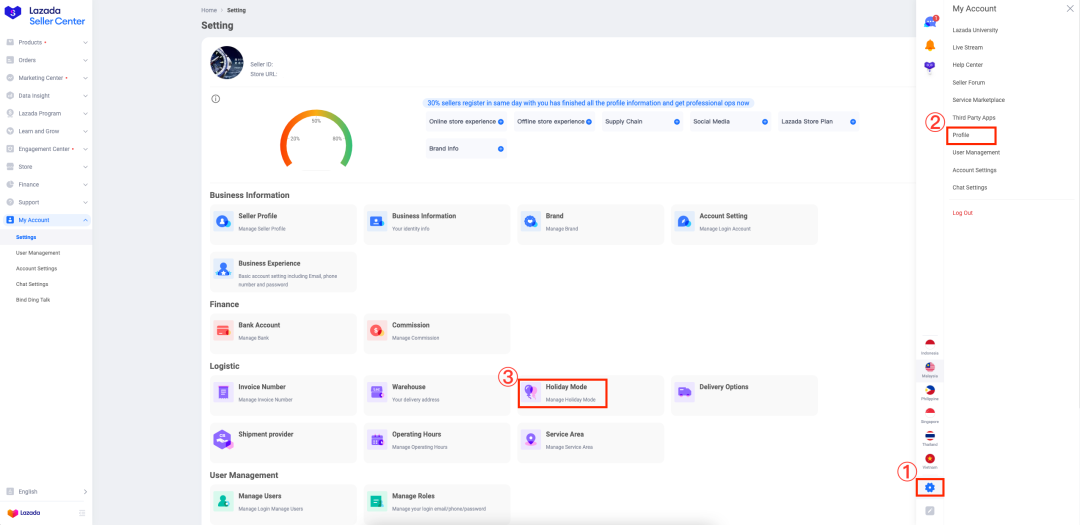
Task: Click the store profile avatar thumbnail
Action: (227, 62)
